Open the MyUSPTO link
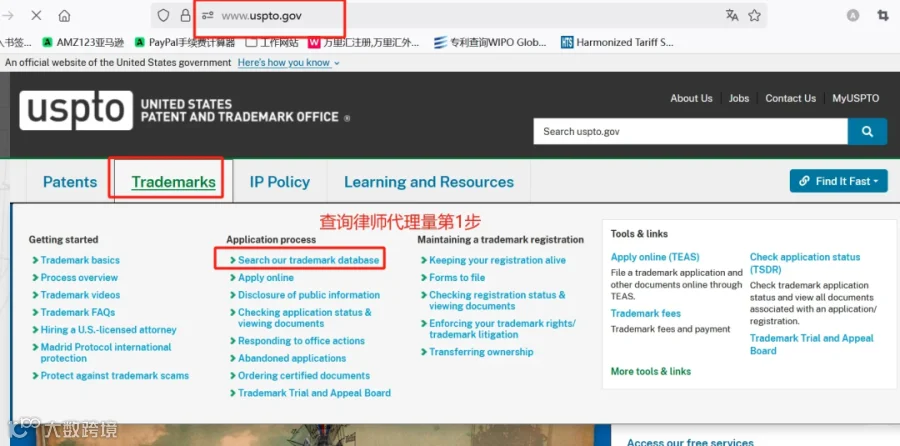The height and width of the screenshot is (446, 900). pos(855,98)
